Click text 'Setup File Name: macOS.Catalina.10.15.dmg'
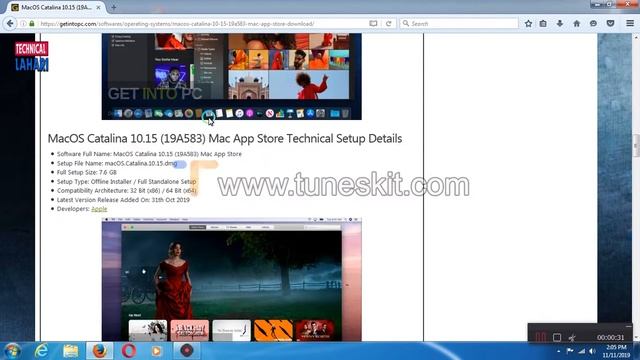The image size is (640, 360). pyautogui.click(x=117, y=163)
